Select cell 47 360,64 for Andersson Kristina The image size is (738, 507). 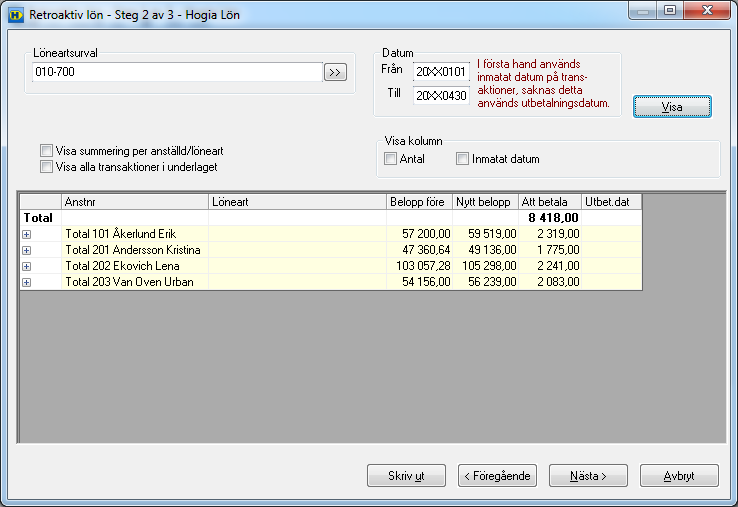click(x=419, y=250)
